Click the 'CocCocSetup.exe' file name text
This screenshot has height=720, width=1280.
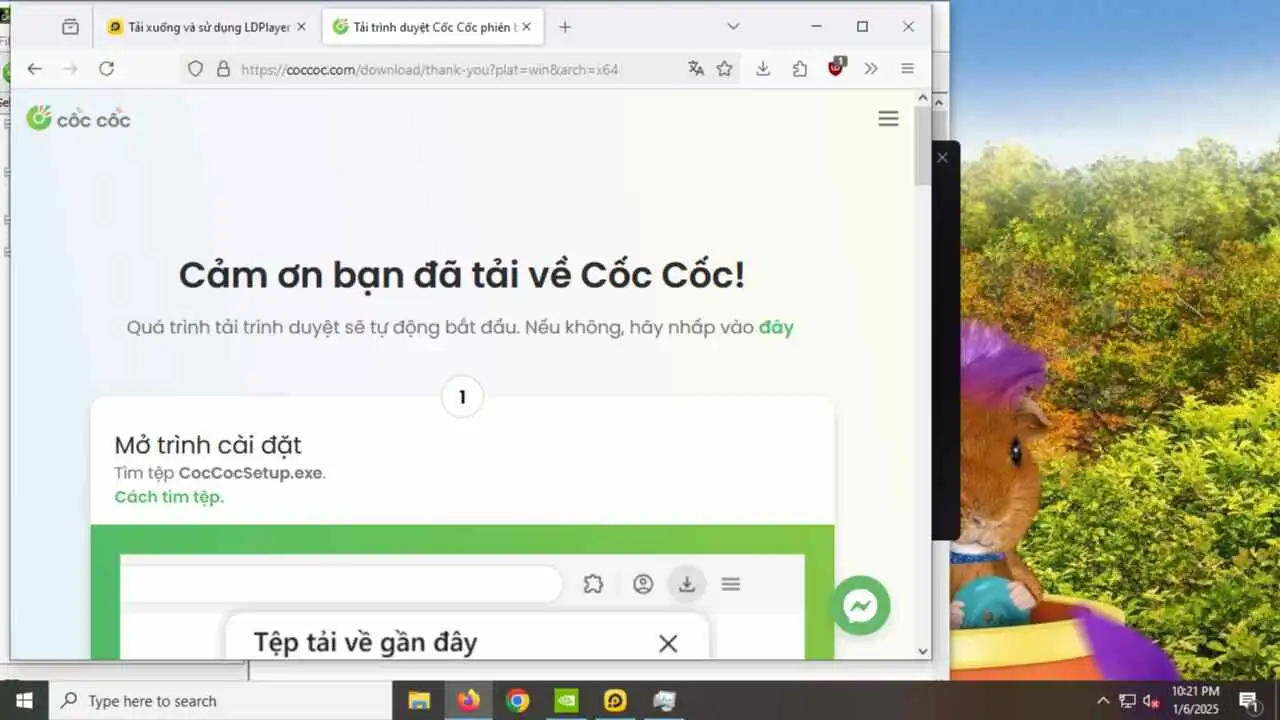(x=251, y=473)
